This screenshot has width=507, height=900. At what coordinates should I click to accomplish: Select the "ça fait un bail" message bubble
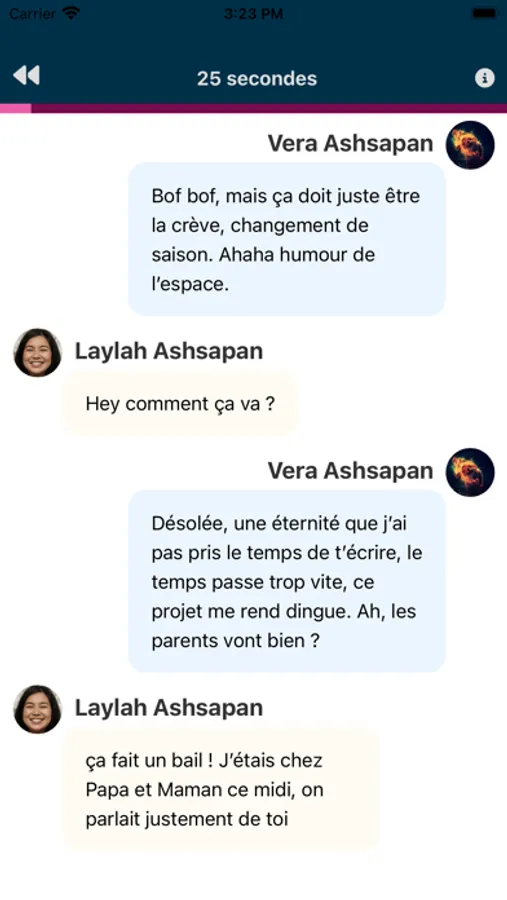[x=222, y=789]
